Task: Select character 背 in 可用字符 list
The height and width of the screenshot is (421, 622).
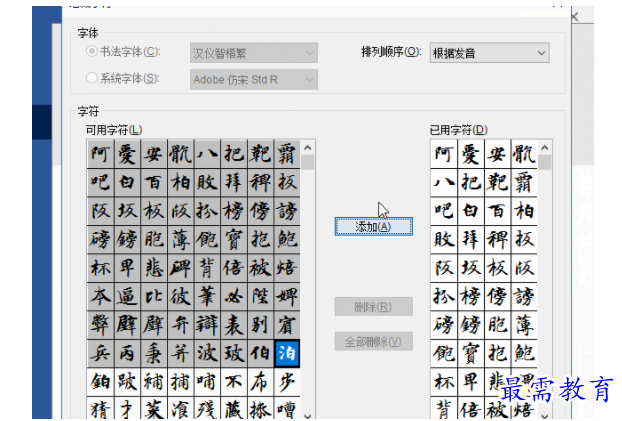Action: tap(207, 268)
